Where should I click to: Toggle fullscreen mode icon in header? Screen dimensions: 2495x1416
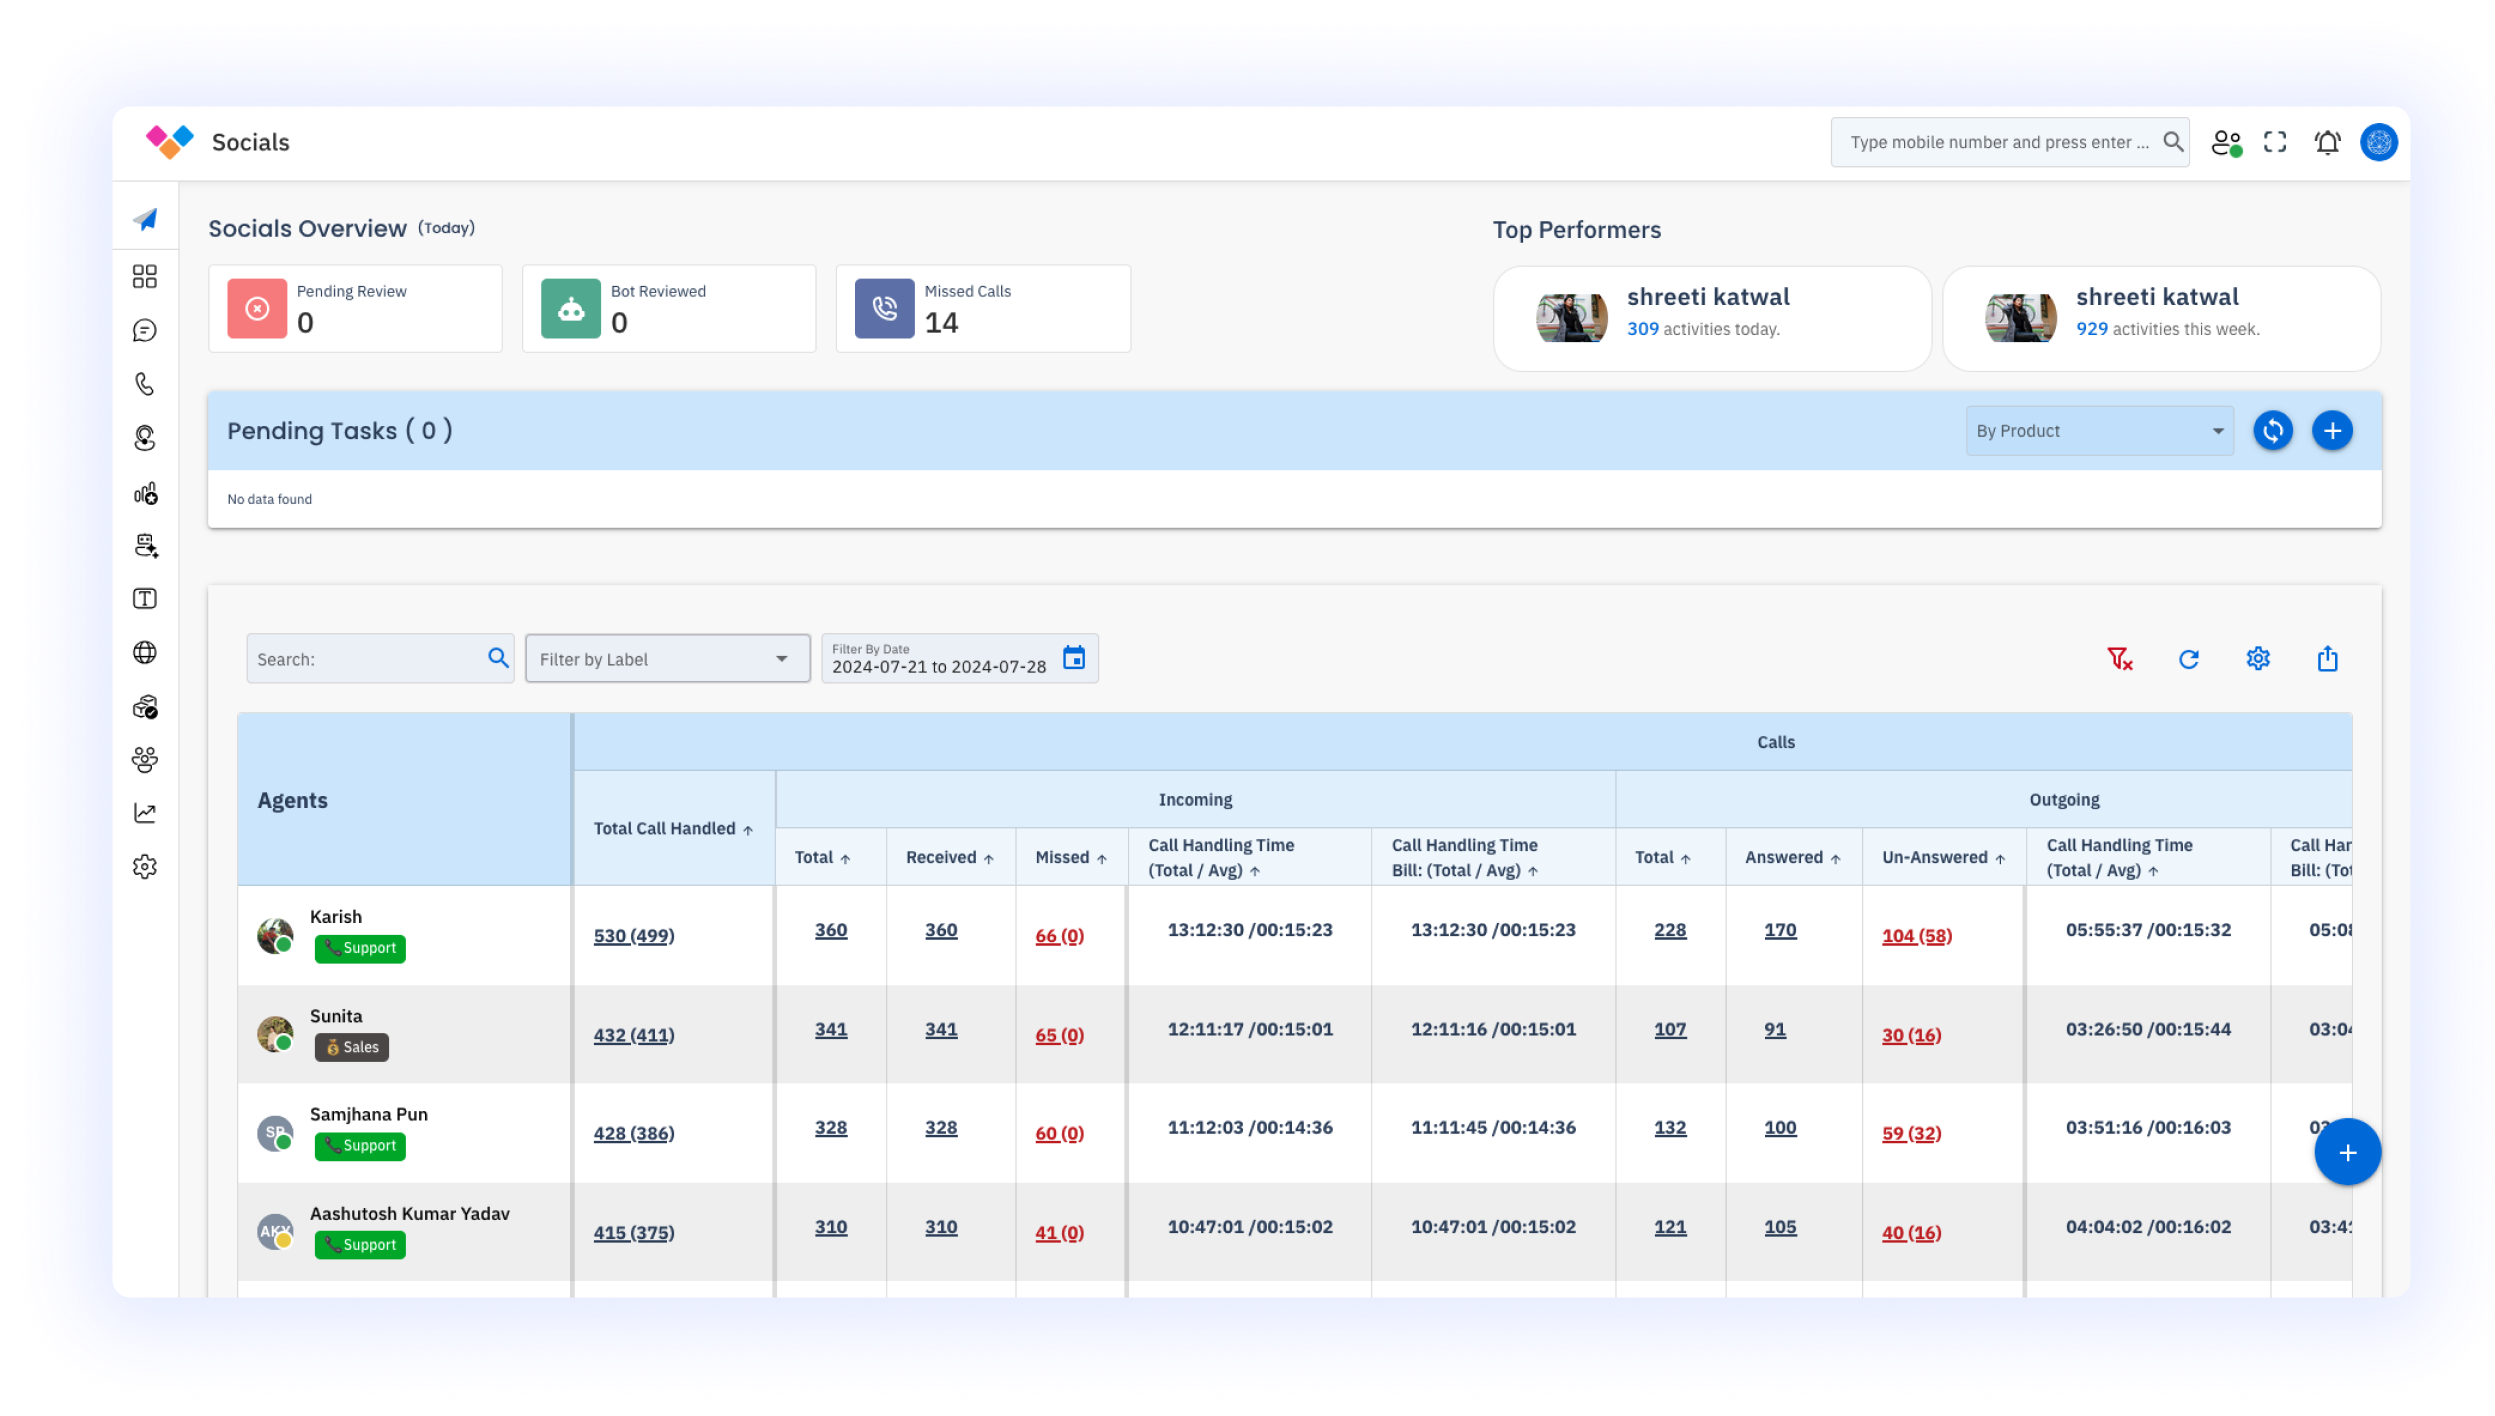pos(2275,143)
